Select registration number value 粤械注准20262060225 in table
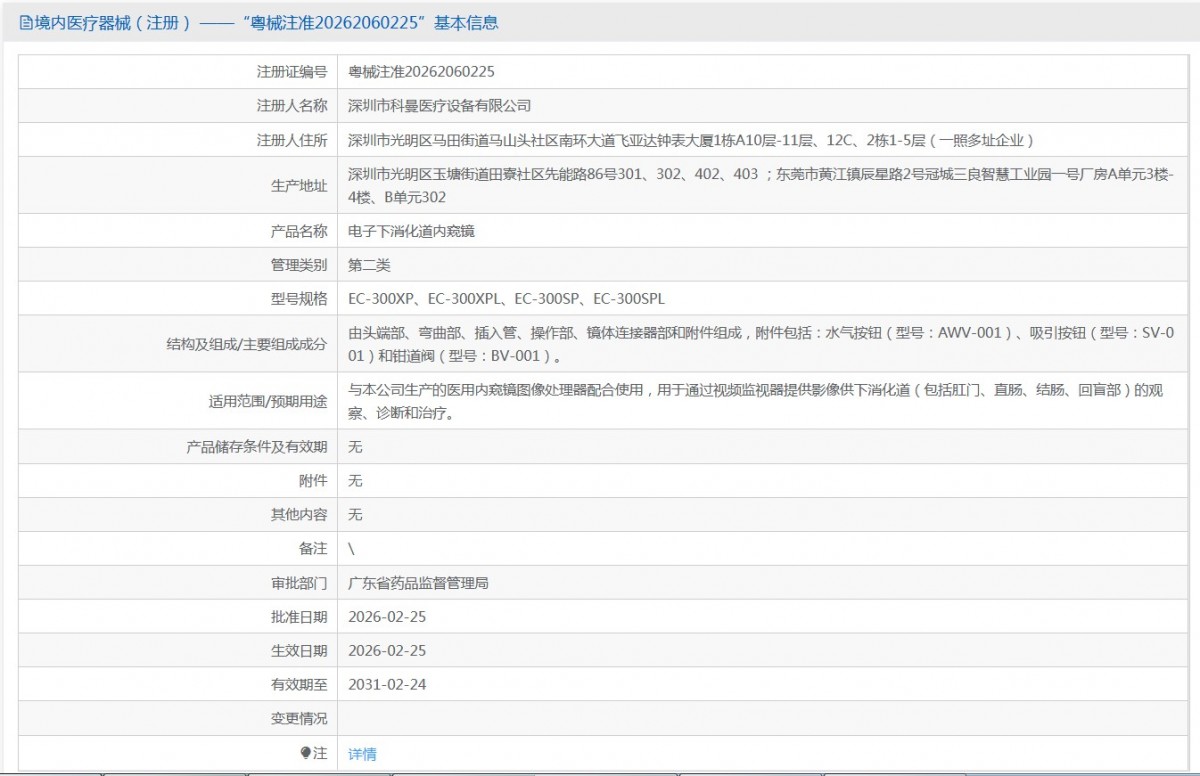This screenshot has width=1200, height=776. (x=421, y=72)
